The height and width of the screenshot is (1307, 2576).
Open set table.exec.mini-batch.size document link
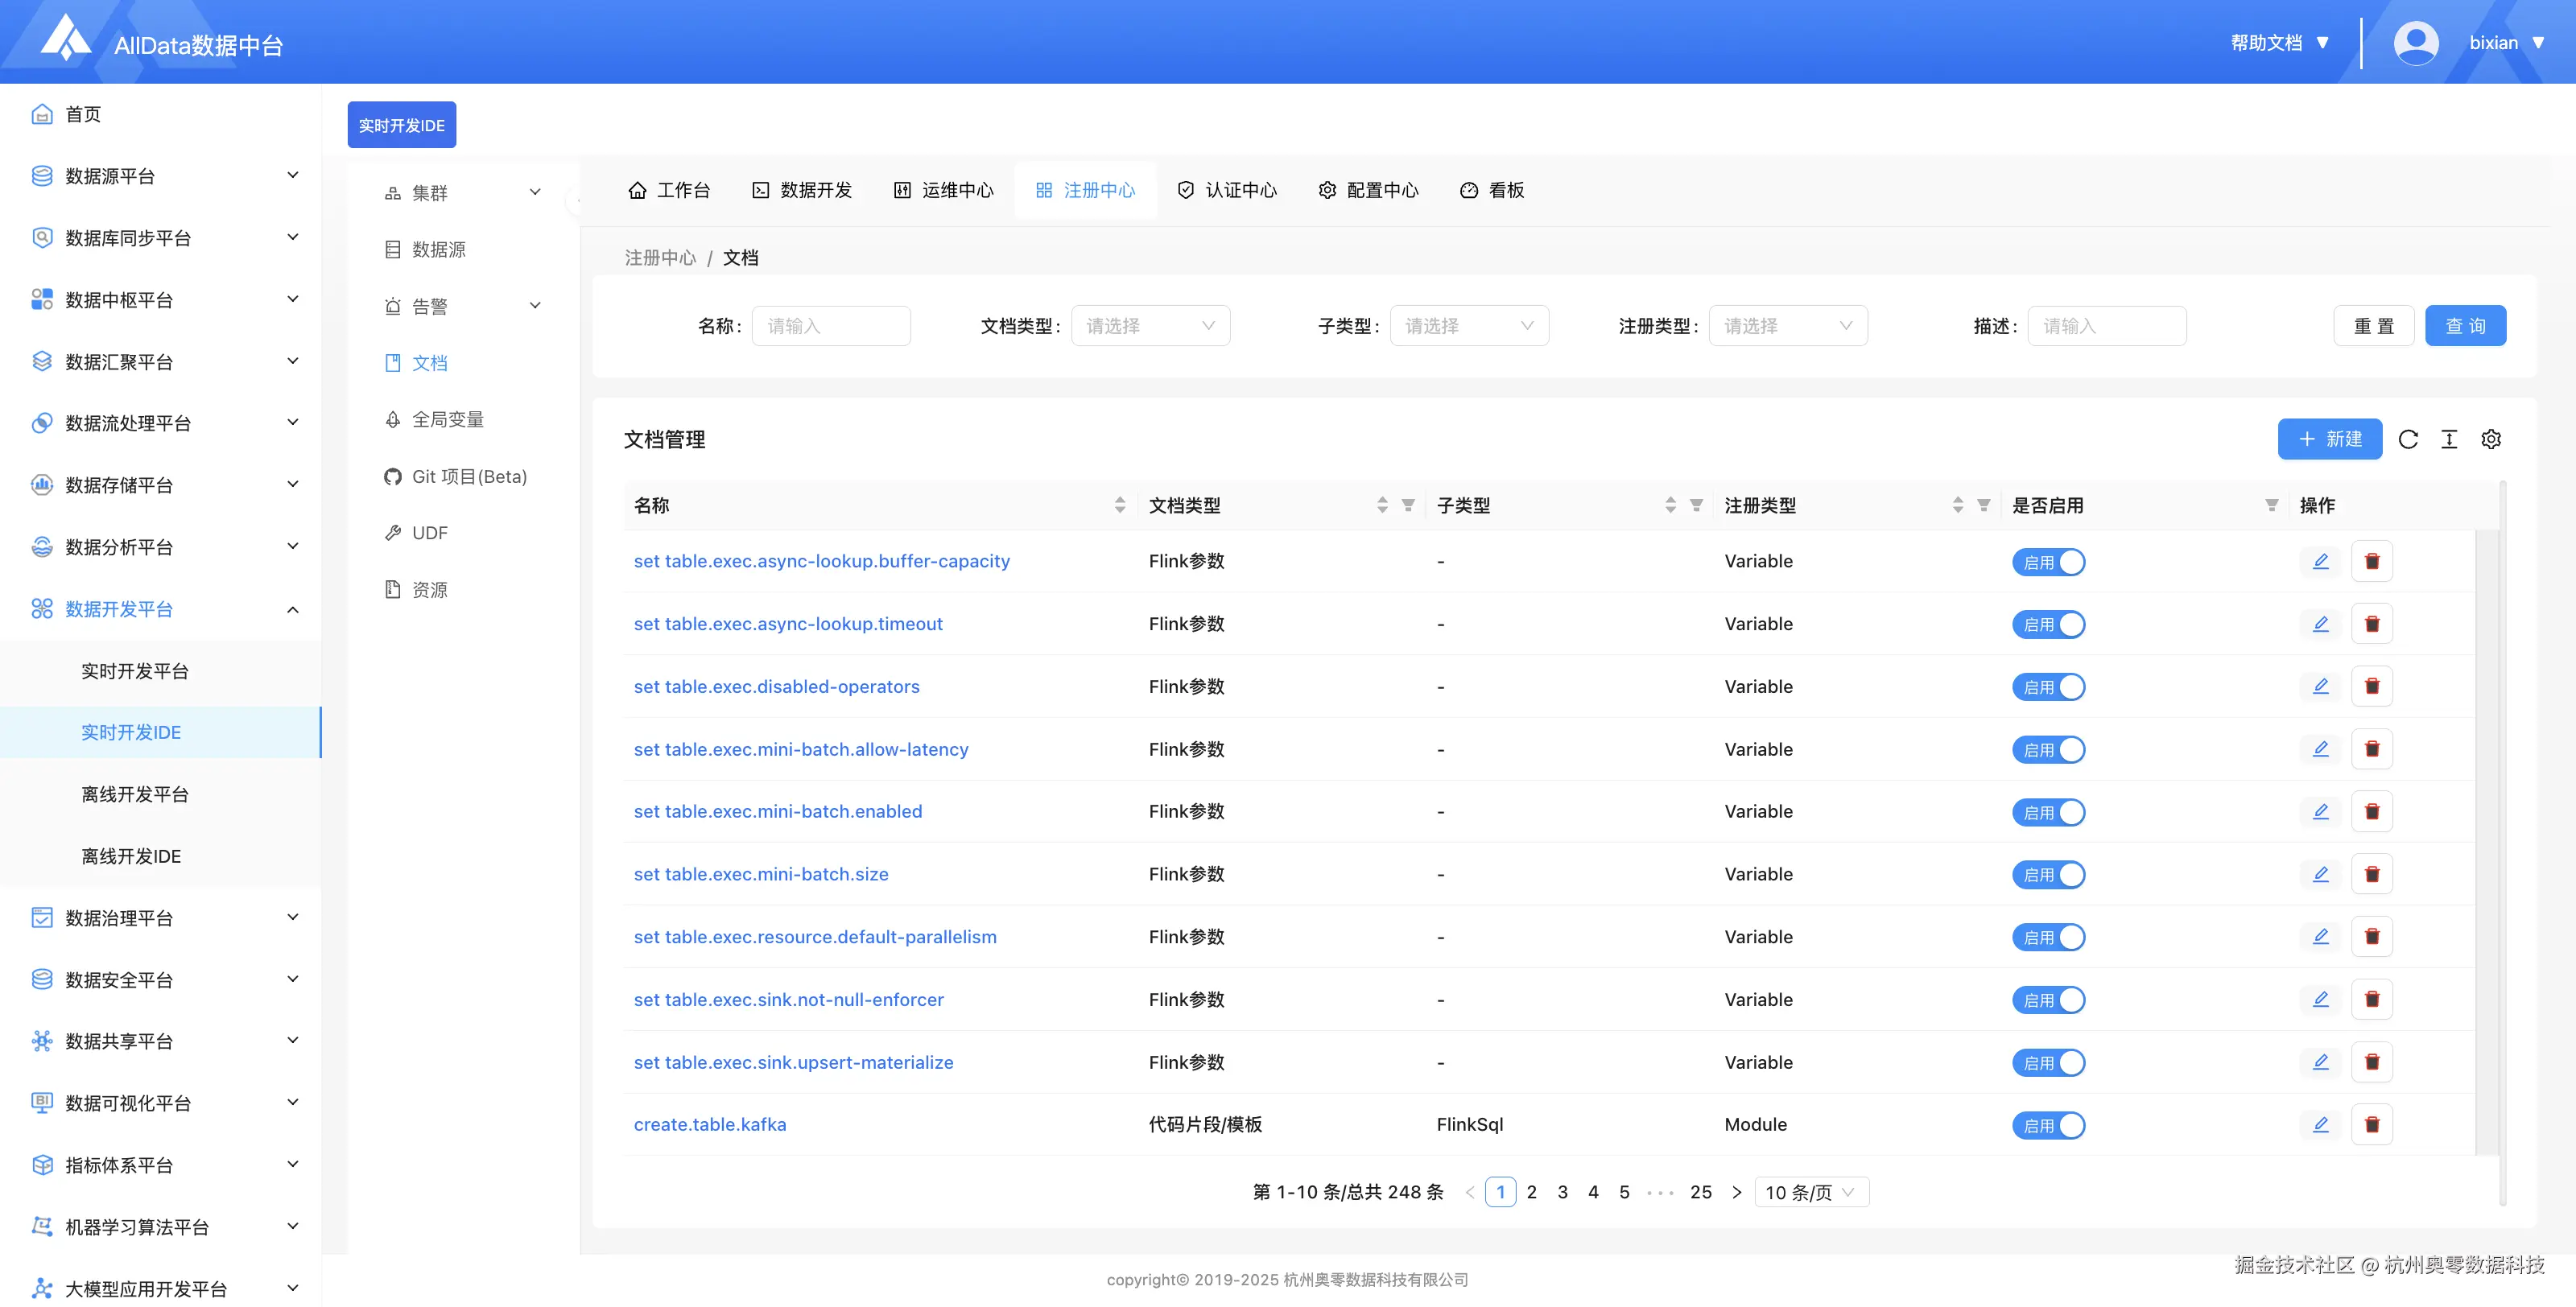pos(760,873)
